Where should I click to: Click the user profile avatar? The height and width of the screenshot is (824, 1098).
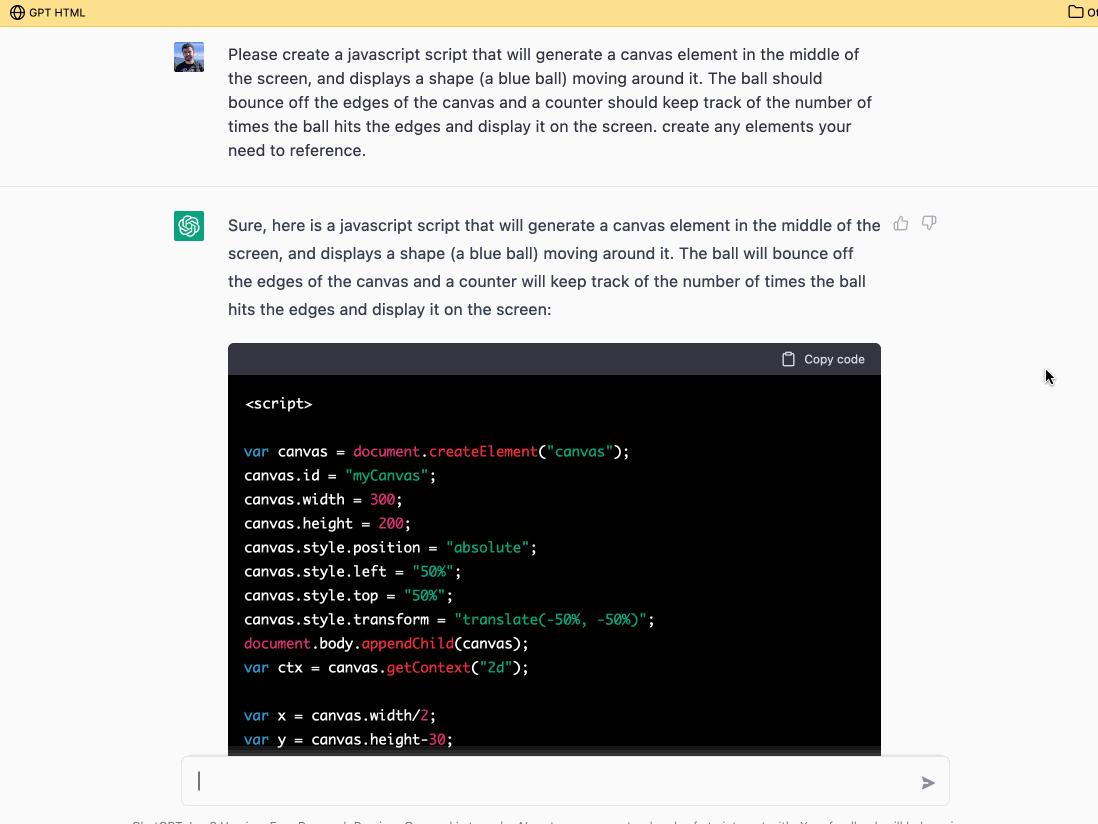coord(189,57)
